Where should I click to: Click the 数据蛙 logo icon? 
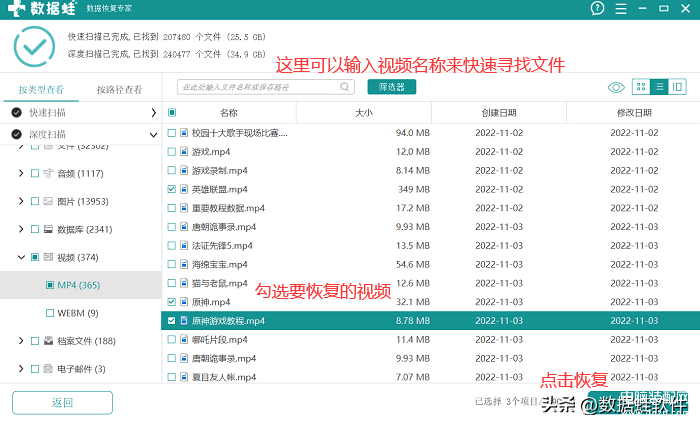pos(17,8)
